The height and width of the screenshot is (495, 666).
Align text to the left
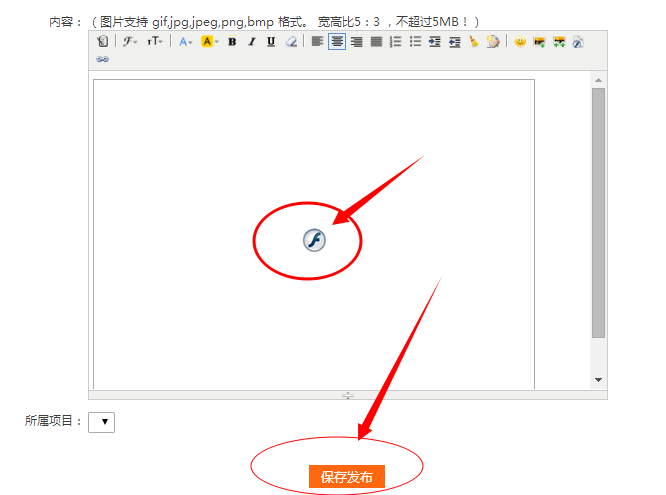317,42
